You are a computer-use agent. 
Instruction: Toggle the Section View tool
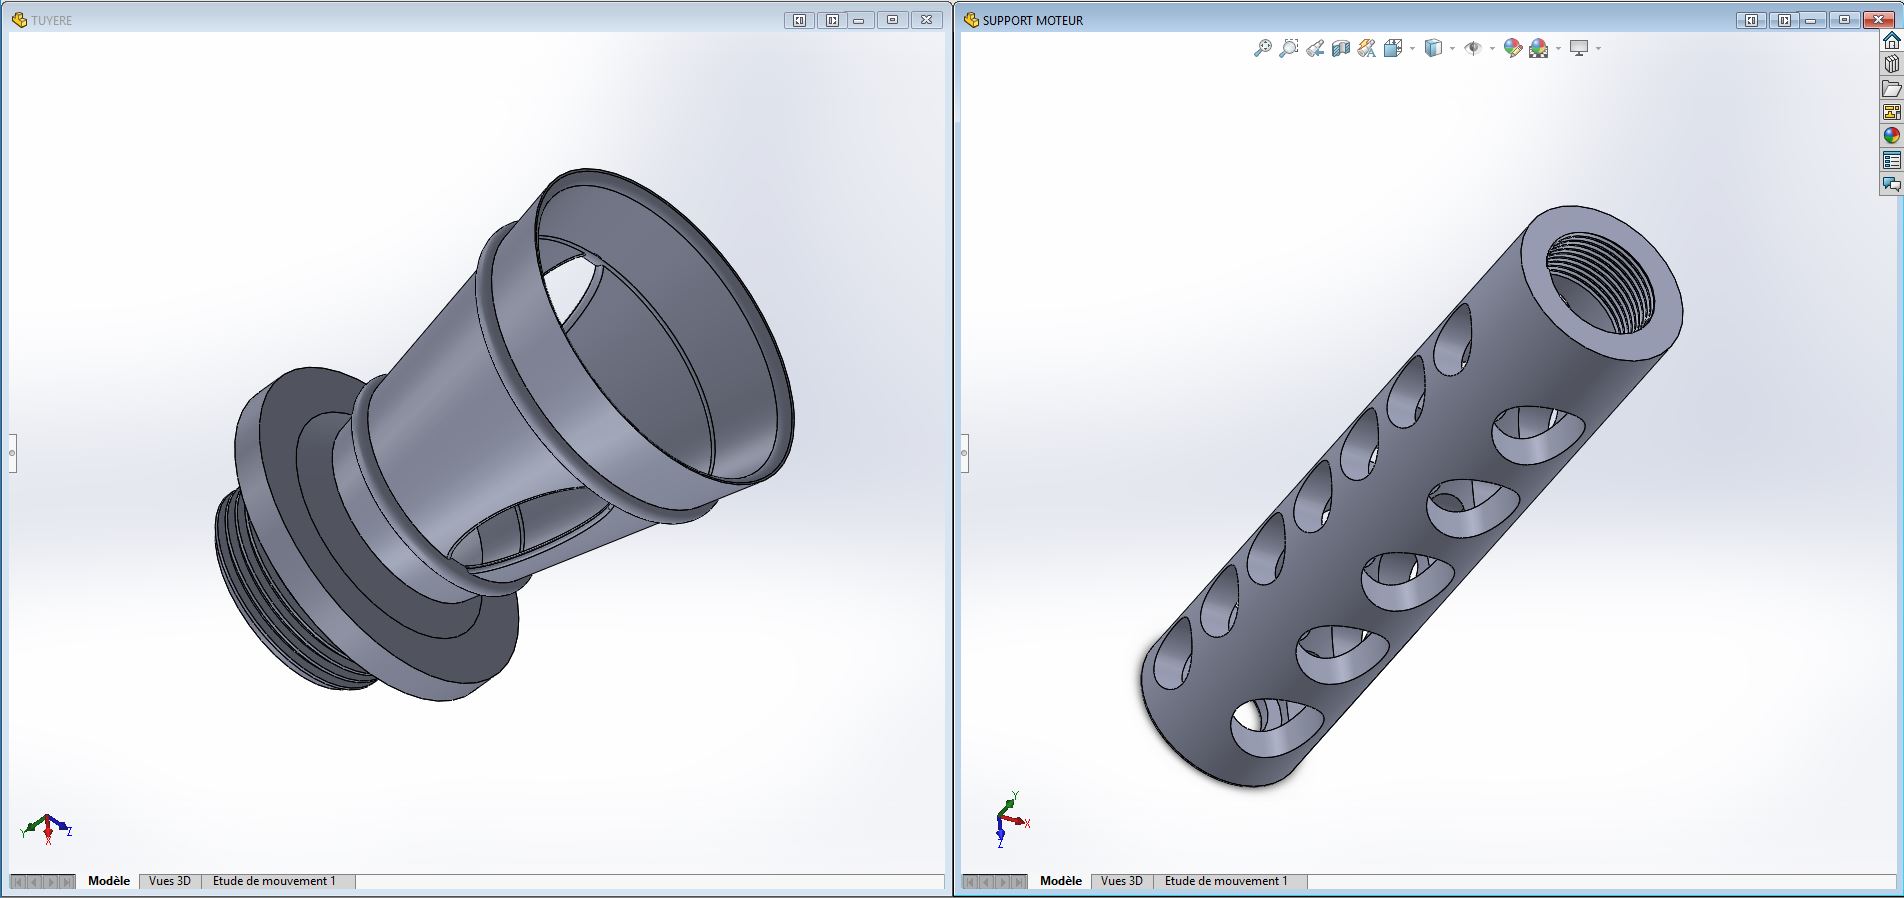(1341, 48)
